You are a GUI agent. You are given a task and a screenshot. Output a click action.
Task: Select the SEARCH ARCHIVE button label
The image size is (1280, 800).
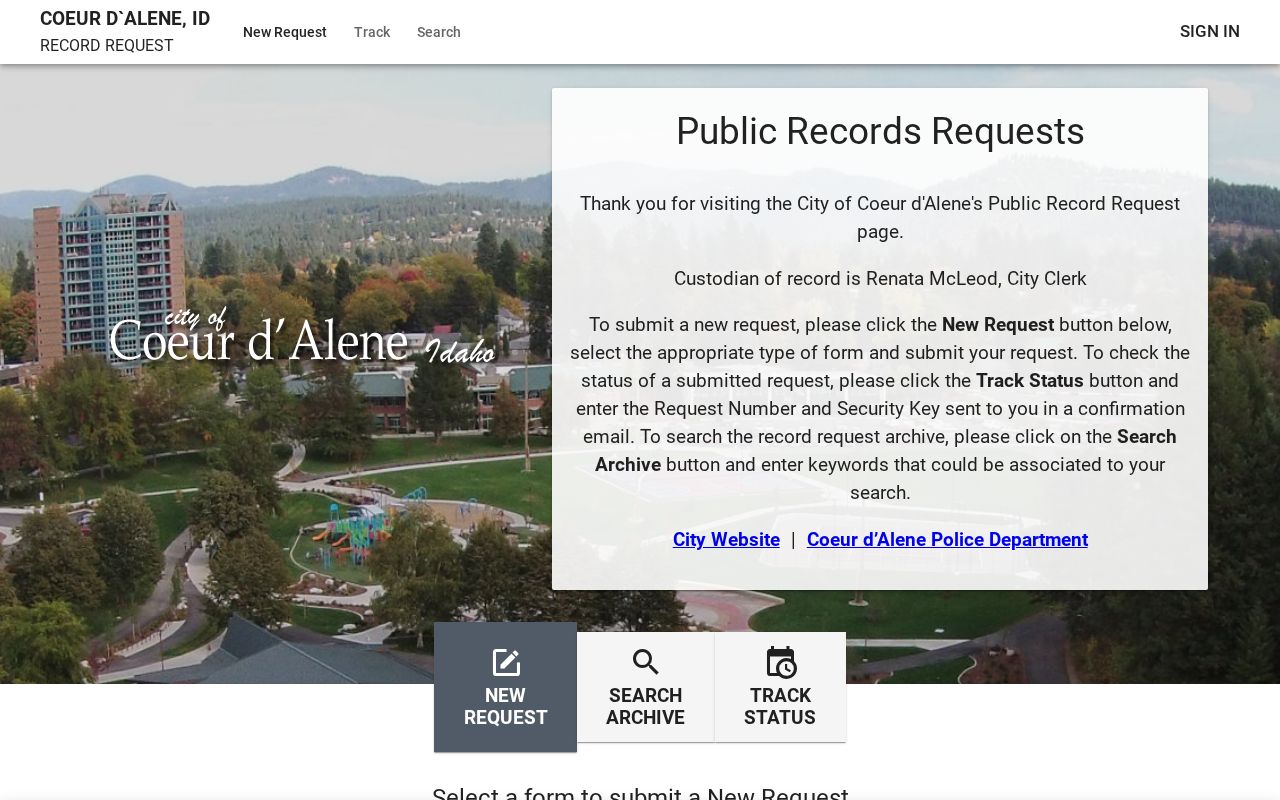[x=645, y=706]
